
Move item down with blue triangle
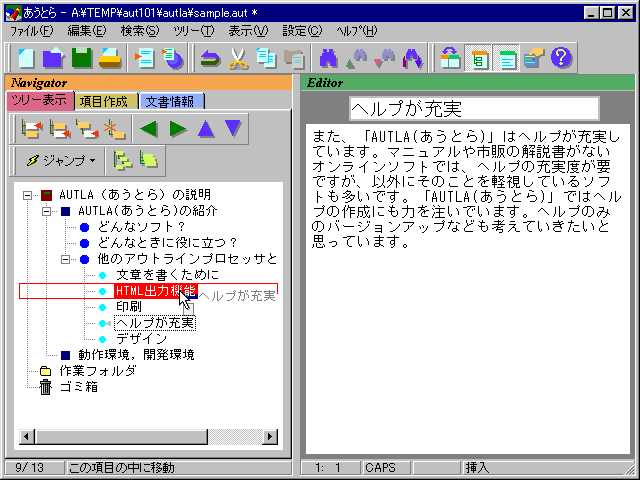click(233, 129)
